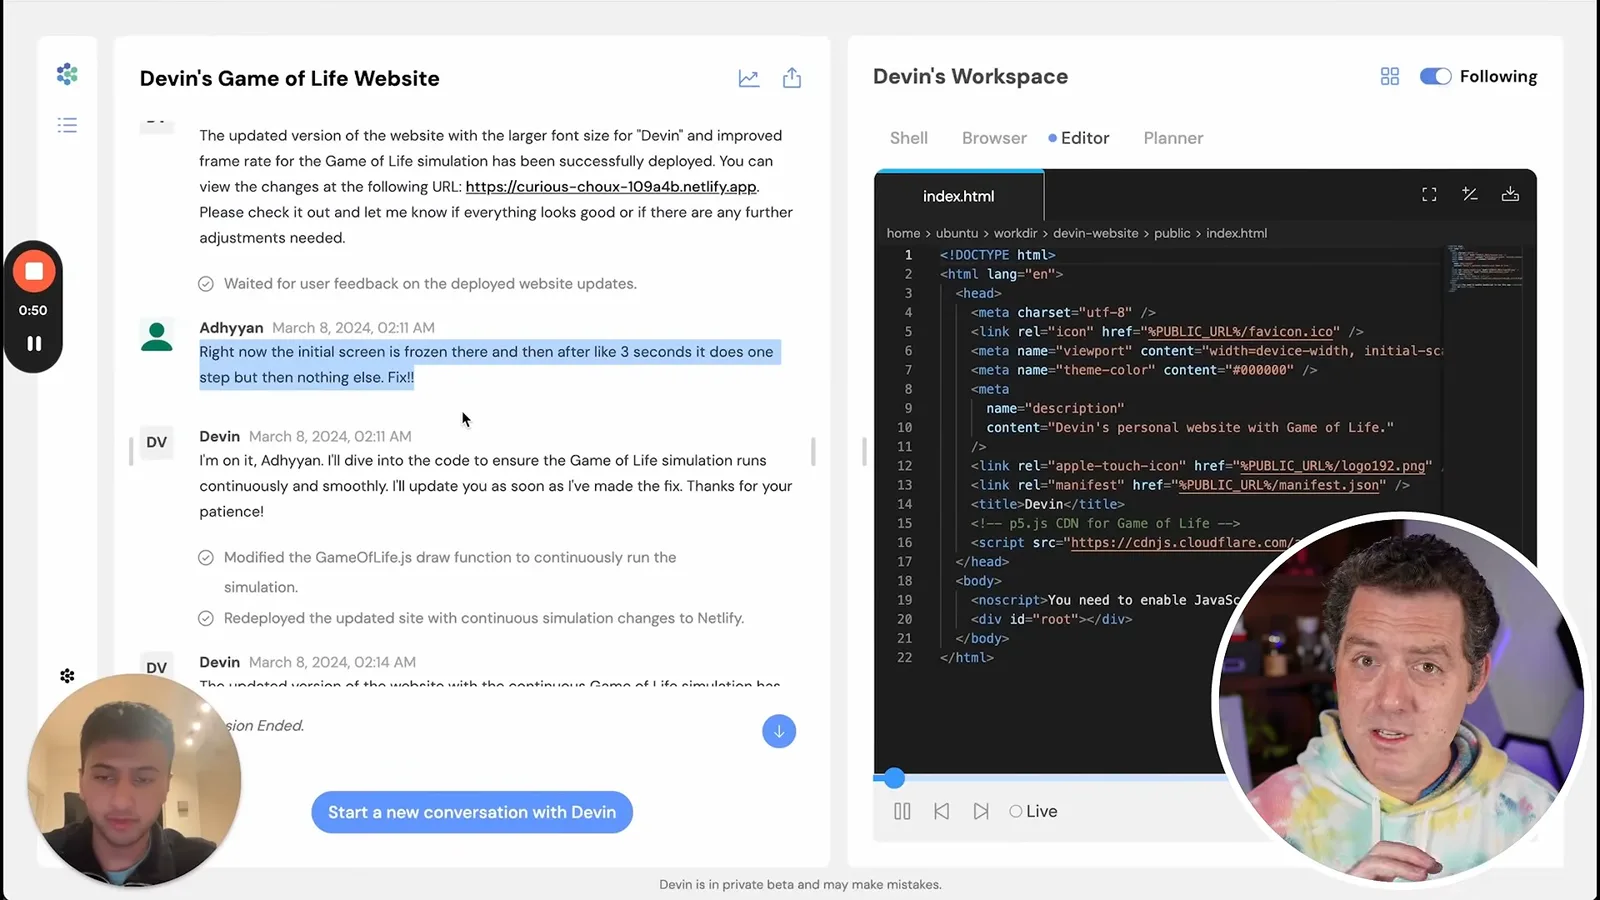Click the workspace timeline slider handle

(x=894, y=777)
